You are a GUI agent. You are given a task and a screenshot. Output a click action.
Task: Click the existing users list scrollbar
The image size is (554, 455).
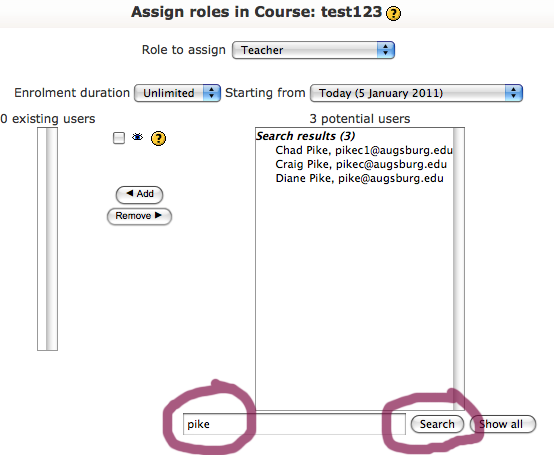52,239
